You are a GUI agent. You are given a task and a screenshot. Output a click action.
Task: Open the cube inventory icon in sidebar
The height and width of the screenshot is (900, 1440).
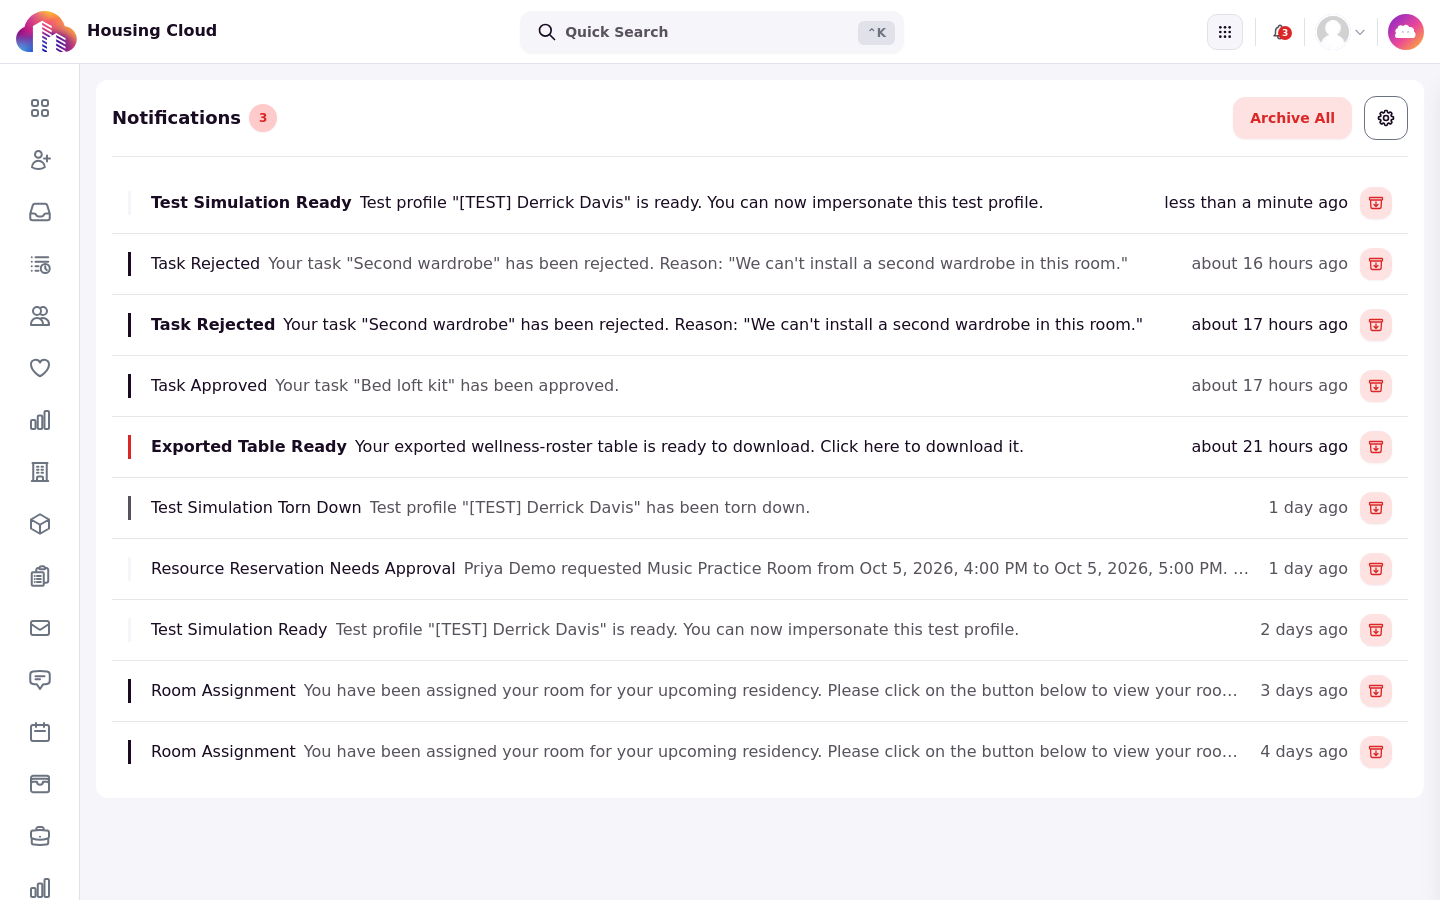pyautogui.click(x=40, y=524)
